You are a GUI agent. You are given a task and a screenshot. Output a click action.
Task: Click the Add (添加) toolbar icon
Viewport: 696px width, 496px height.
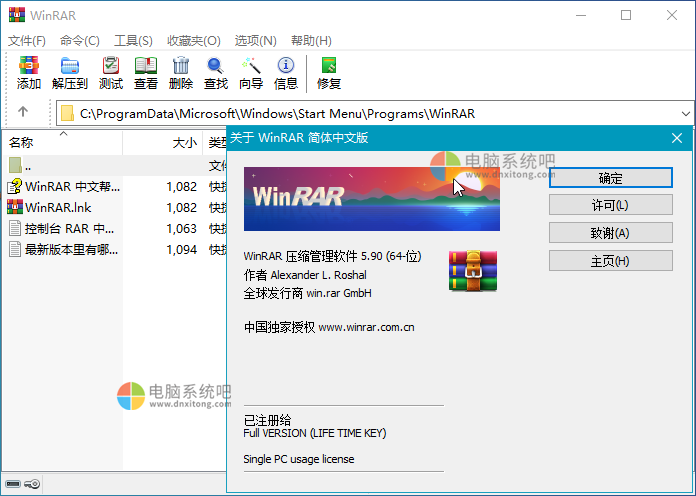click(29, 73)
